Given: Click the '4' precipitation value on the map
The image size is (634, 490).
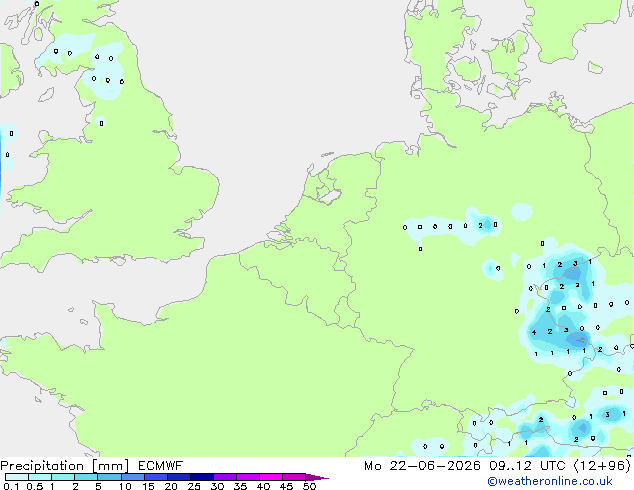Looking at the screenshot, I should click(x=534, y=332).
